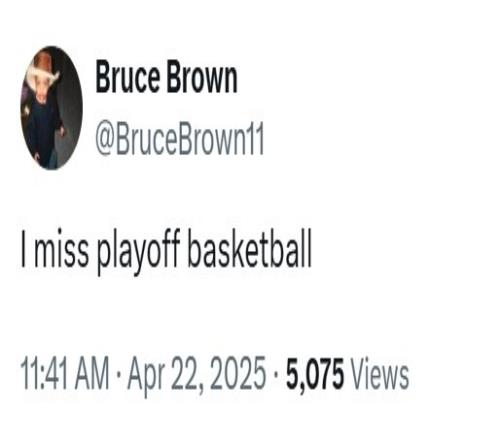500x440 pixels.
Task: Click the 11:41 AM timestamp
Action: point(65,373)
